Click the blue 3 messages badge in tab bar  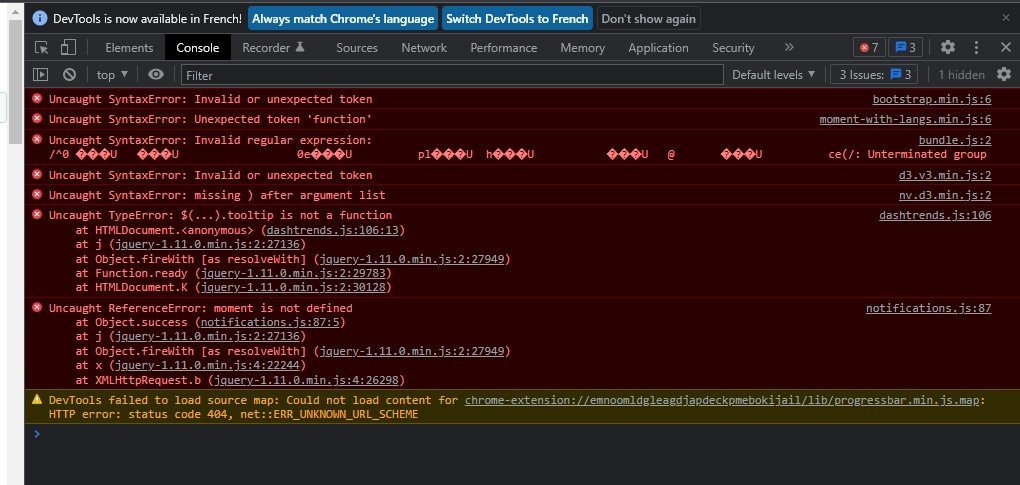pyautogui.click(x=906, y=47)
